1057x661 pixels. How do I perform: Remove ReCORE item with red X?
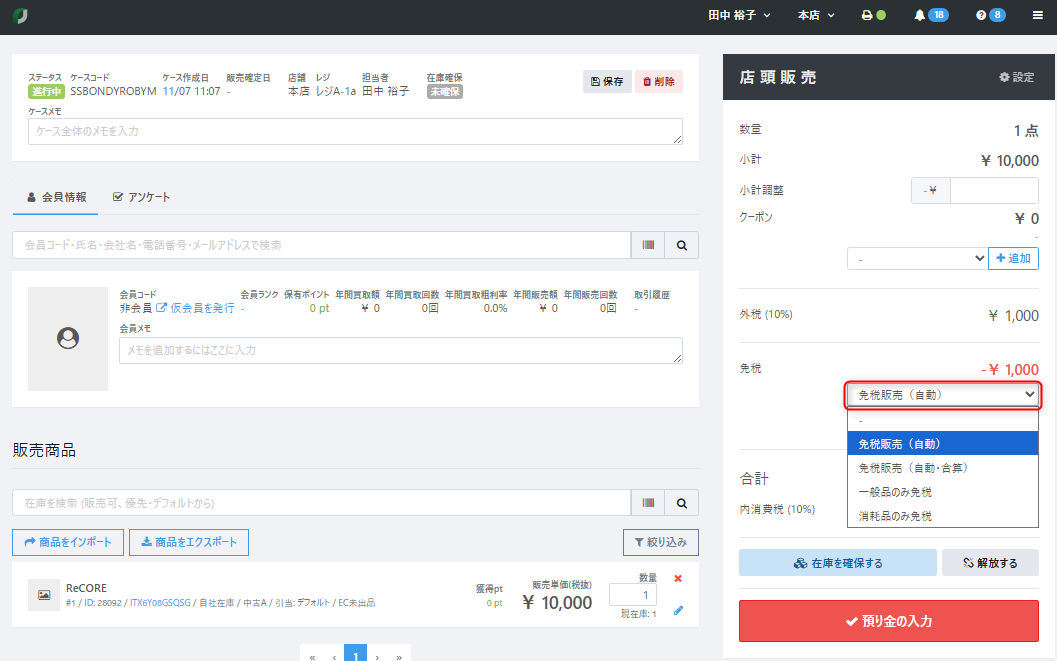click(678, 578)
